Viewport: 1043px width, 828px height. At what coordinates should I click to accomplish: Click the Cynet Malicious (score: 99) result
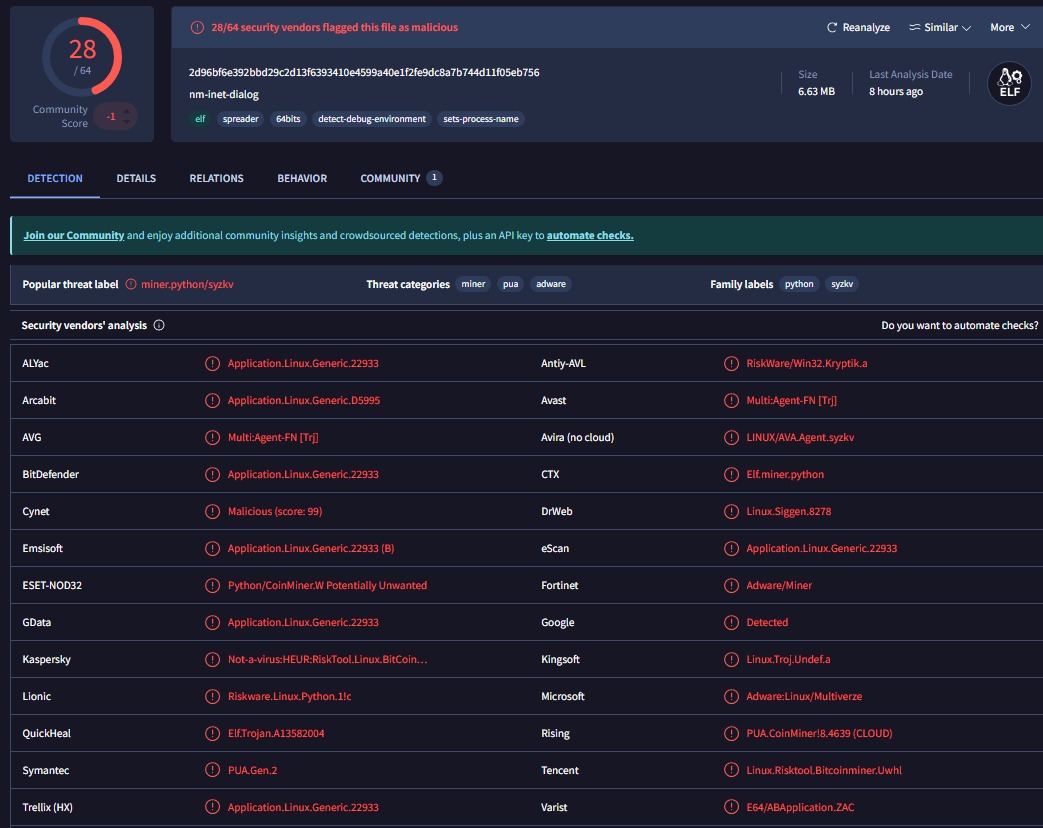pos(275,511)
